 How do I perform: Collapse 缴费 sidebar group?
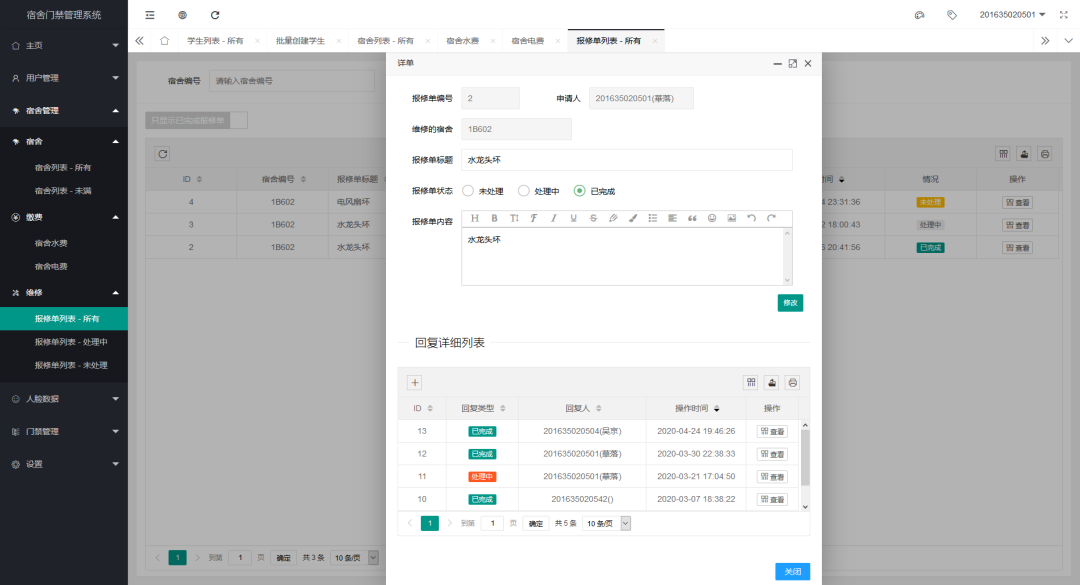pos(64,217)
